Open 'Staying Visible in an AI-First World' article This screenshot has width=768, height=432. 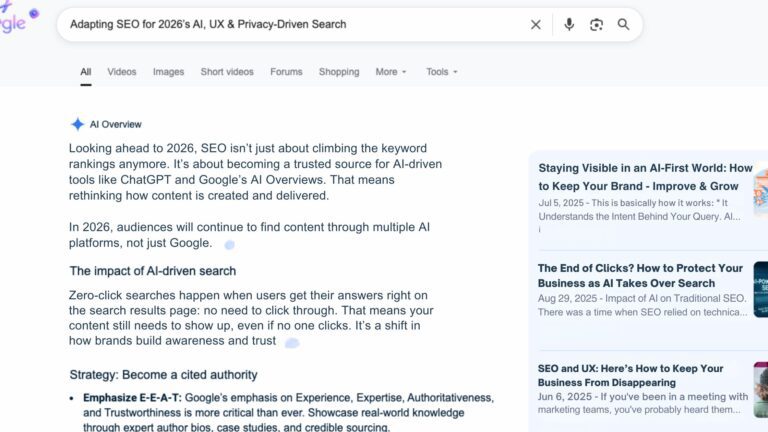click(645, 177)
